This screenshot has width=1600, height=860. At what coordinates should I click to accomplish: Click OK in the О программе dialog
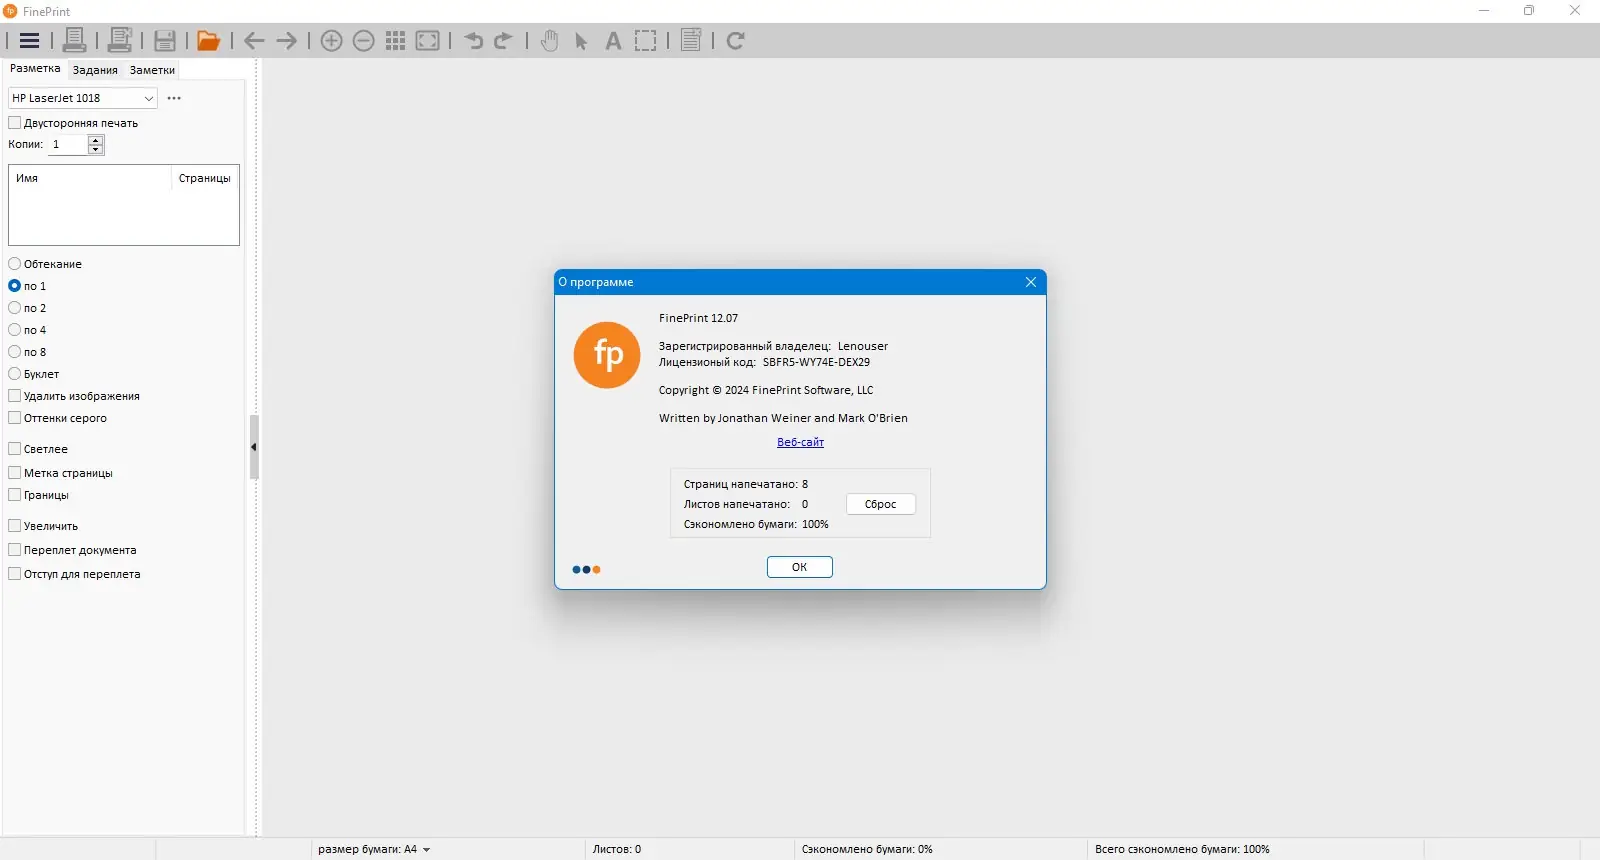(800, 567)
